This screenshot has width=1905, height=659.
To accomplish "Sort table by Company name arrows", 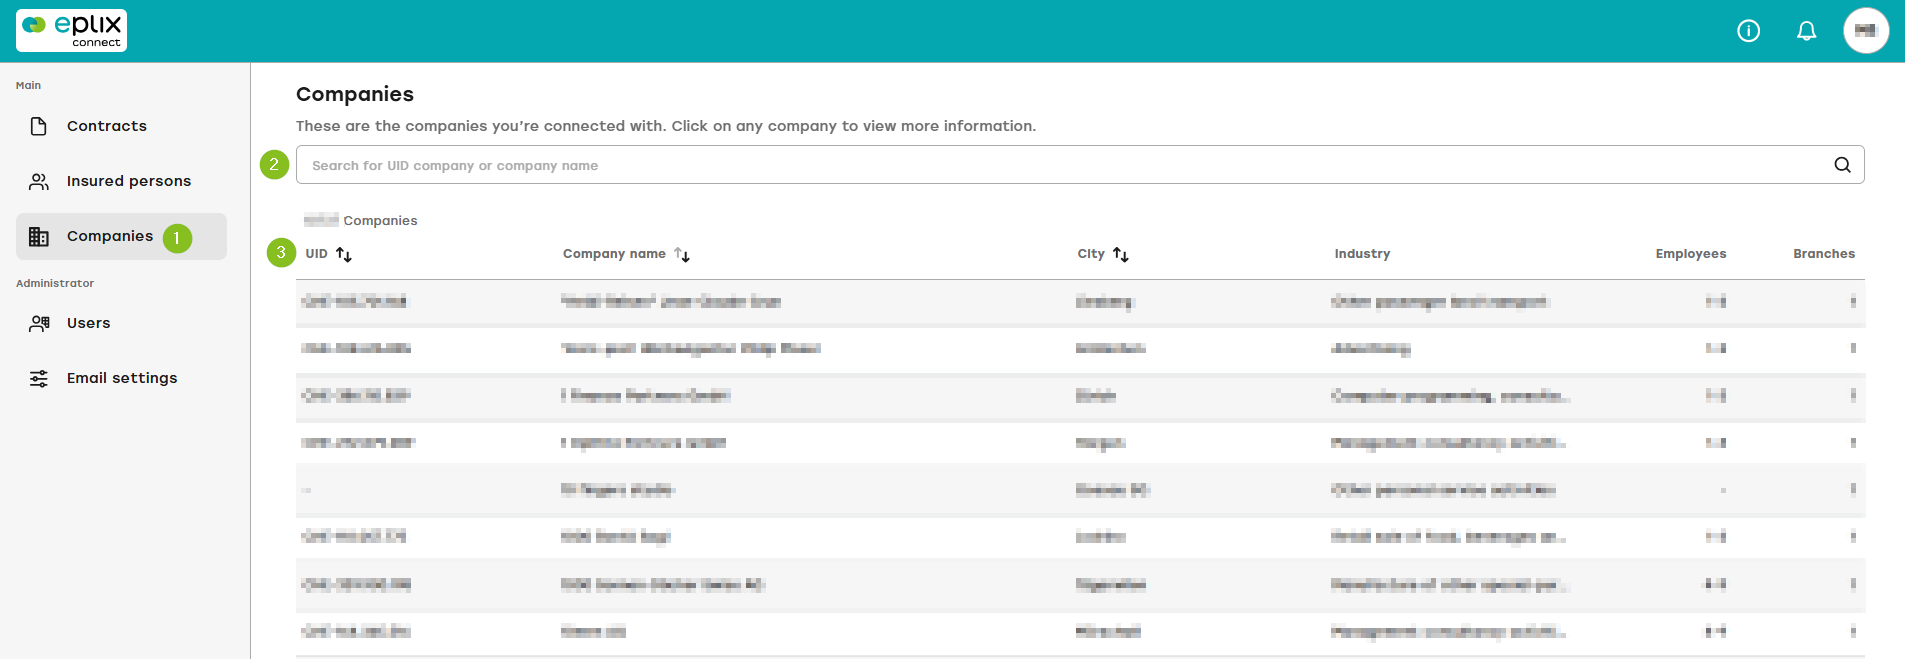I will tap(682, 254).
